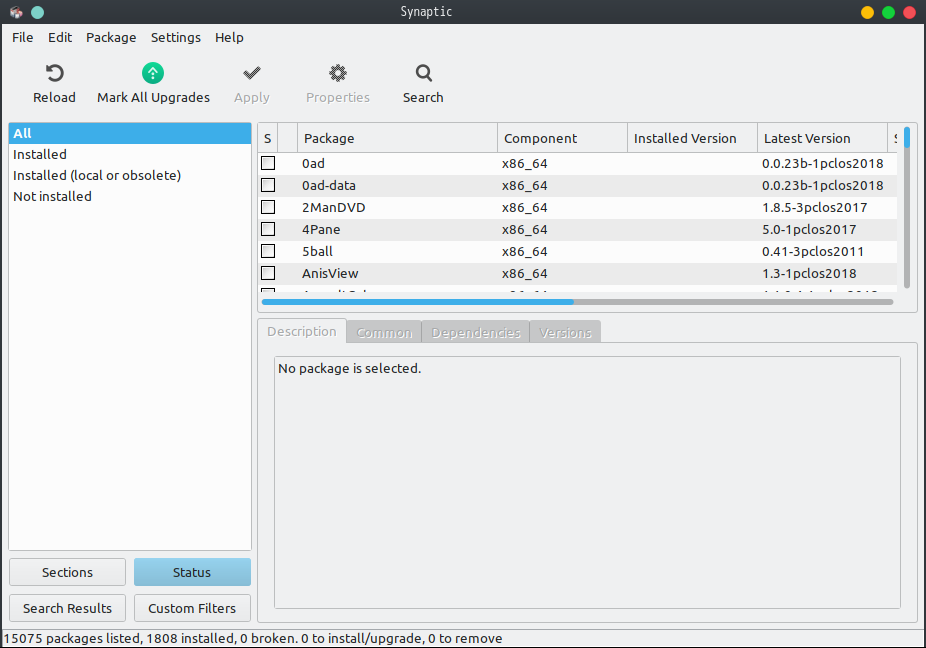
Task: Click the Custom Filters button
Action: 192,608
